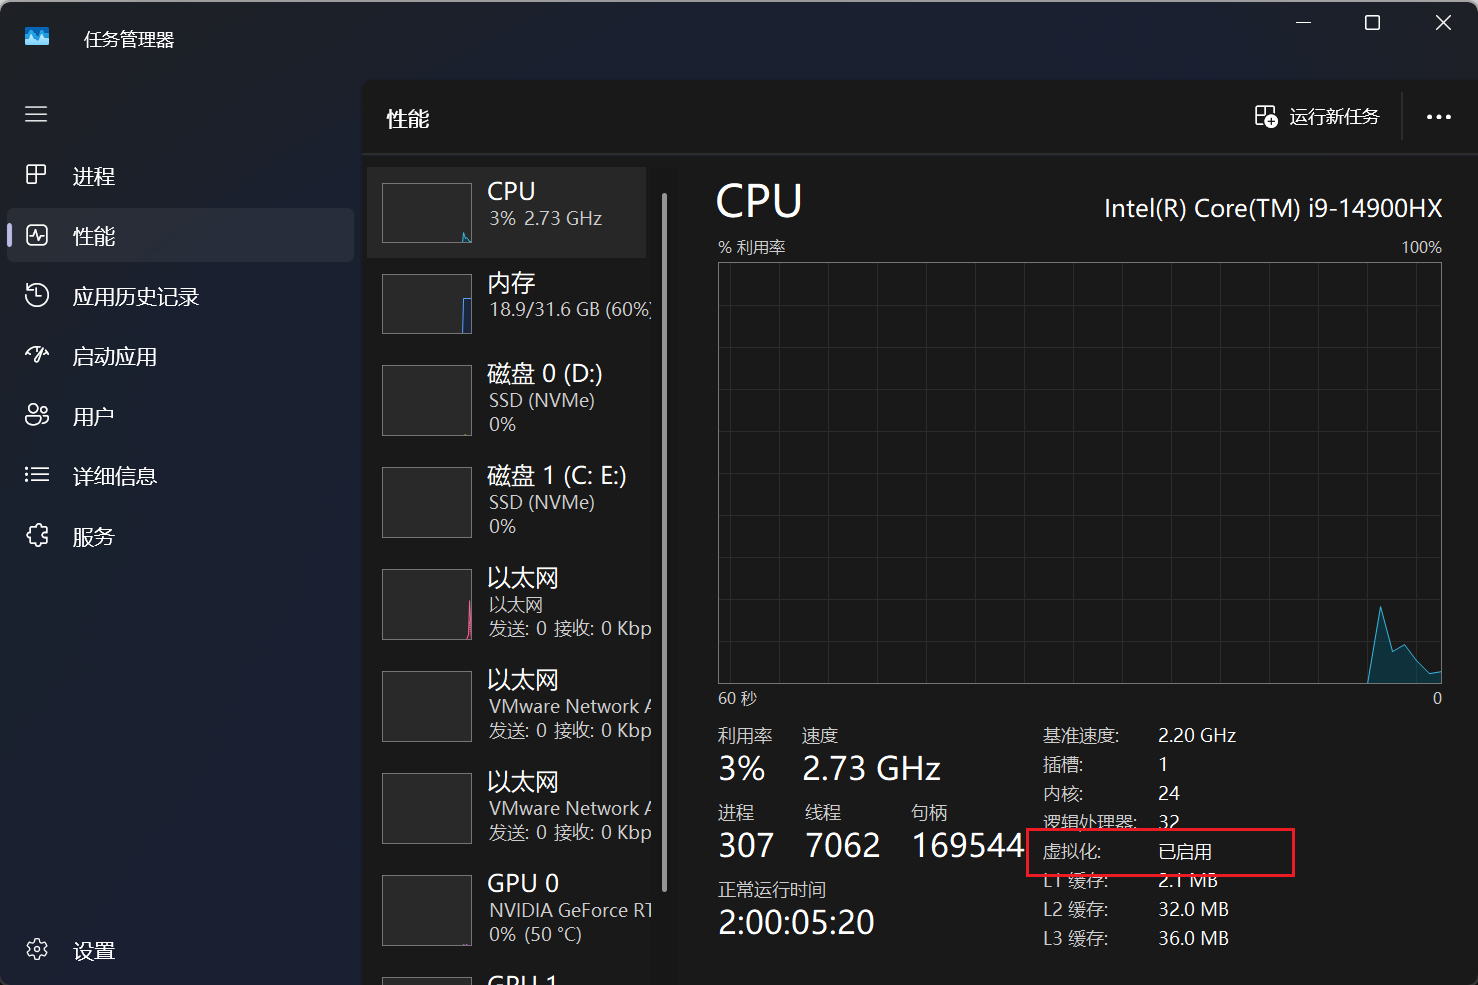
Task: Select the 磁盘 0 (D:) graph thumbnail
Action: coord(427,401)
